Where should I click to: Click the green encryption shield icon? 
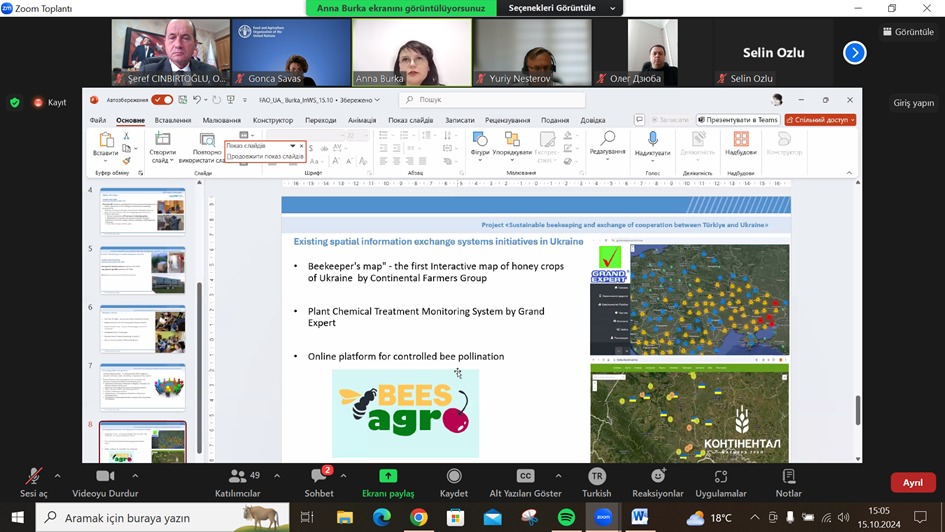(15, 102)
